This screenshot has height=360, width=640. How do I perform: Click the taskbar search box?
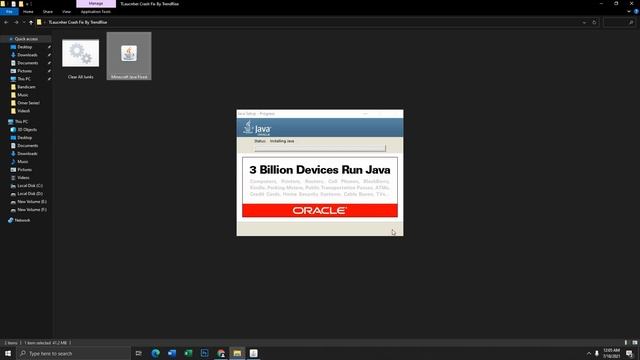[73, 353]
